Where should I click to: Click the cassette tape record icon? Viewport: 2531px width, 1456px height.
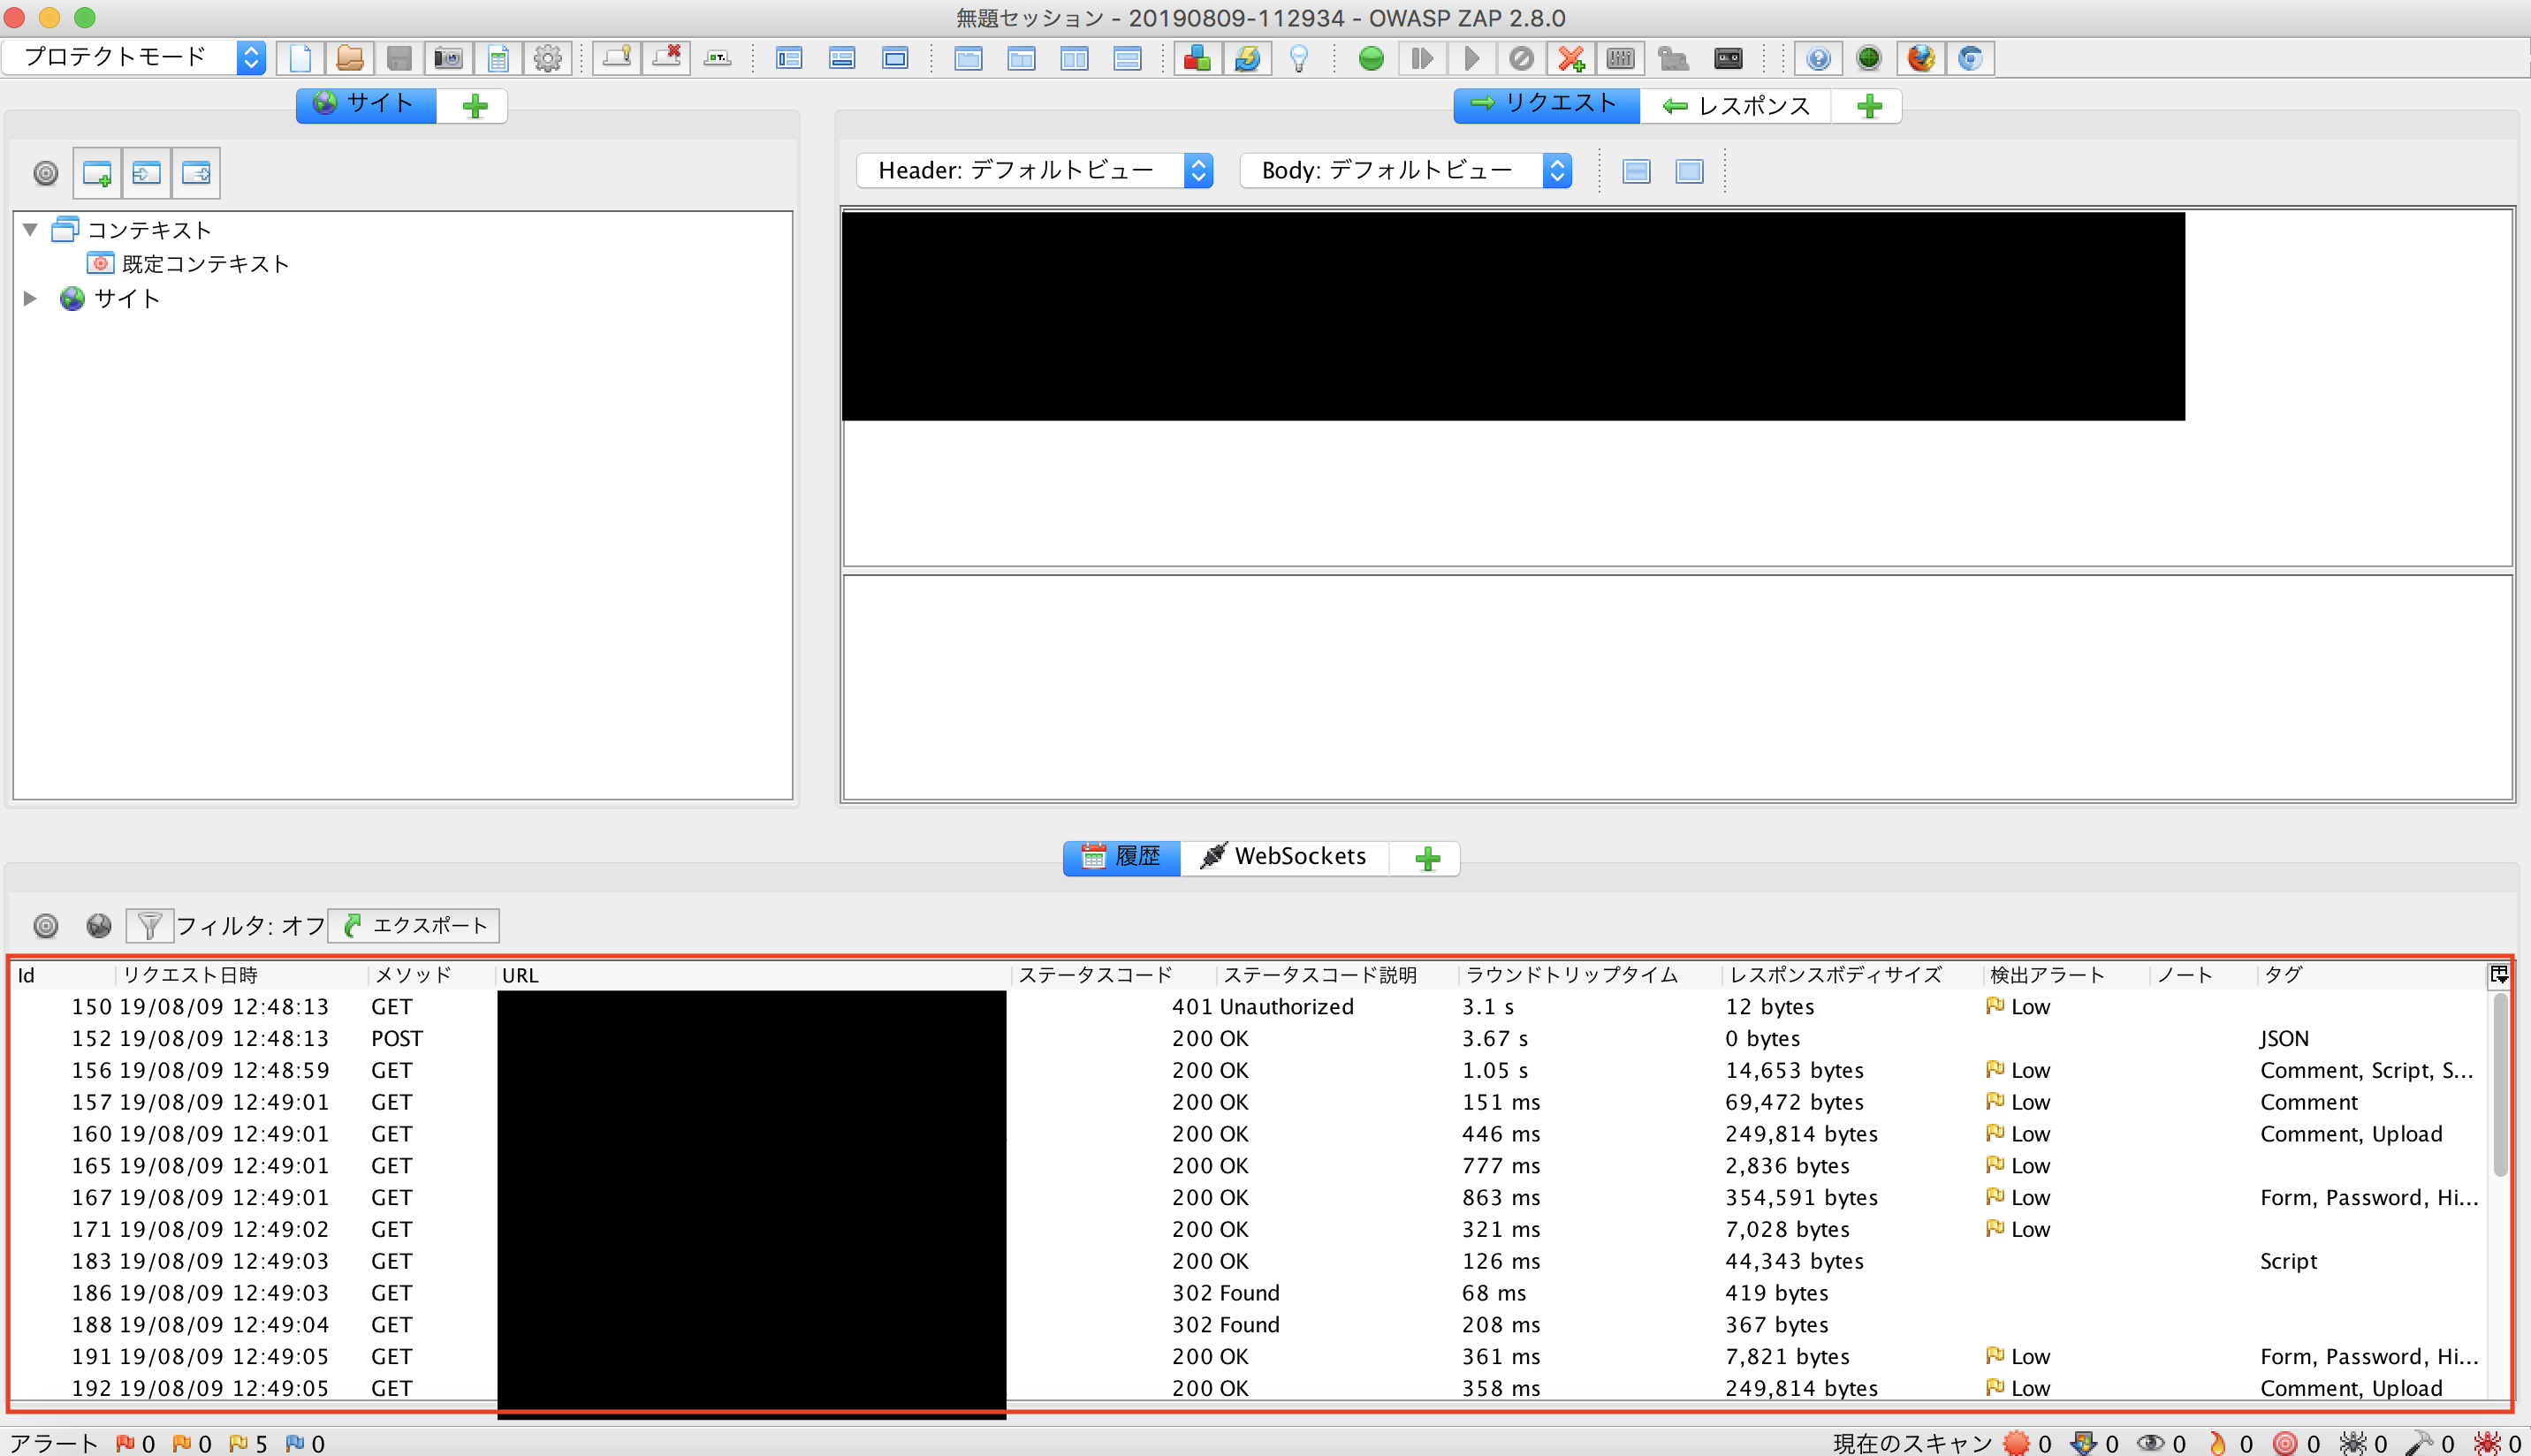(1728, 58)
